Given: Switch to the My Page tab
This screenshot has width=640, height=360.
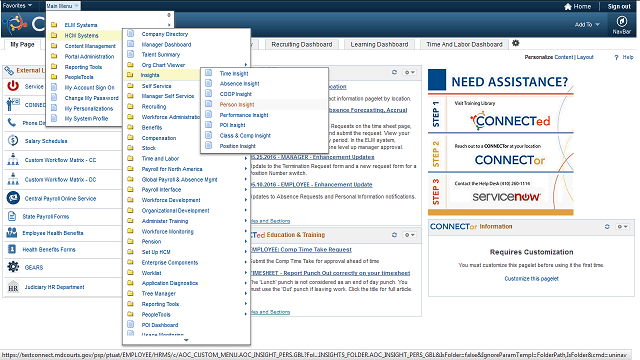Looking at the screenshot, I should [x=22, y=44].
